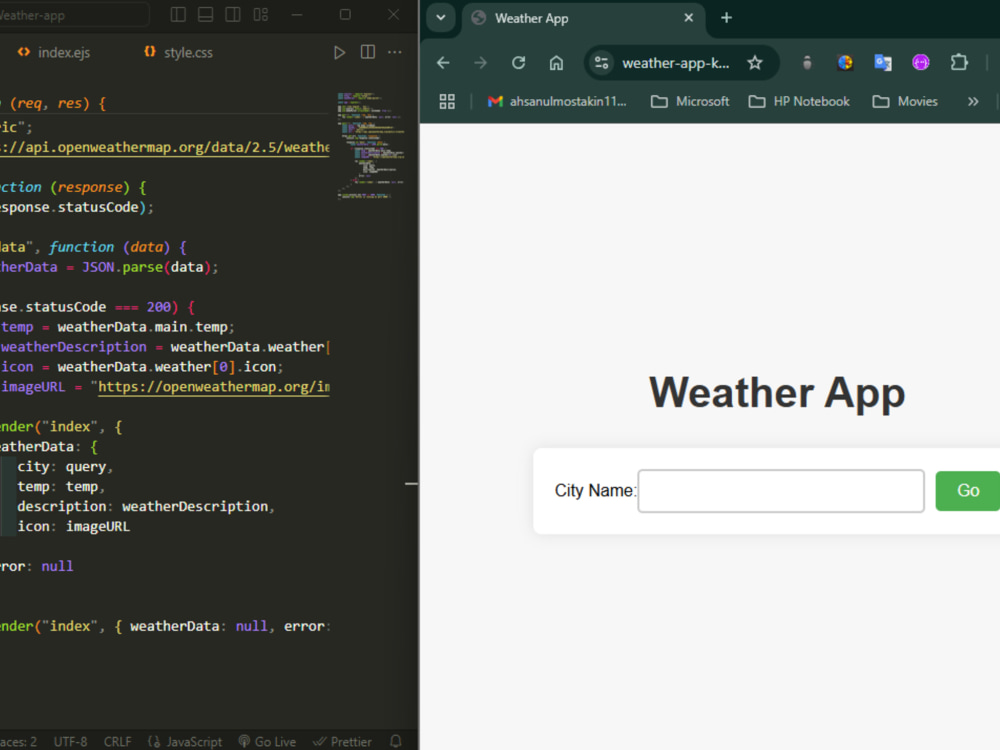Open the openweathermap.org image URL in the code
Screen dimensions: 1000x750
pos(214,386)
